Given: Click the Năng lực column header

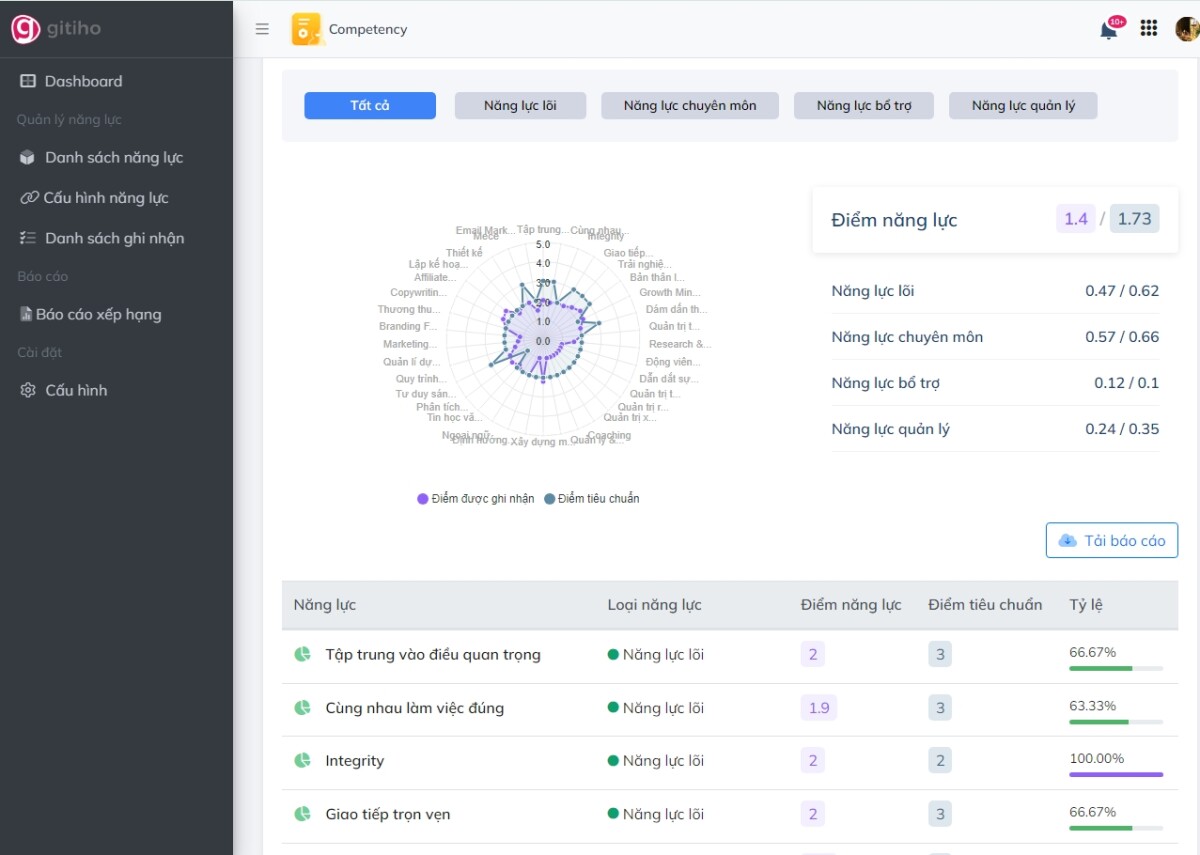Looking at the screenshot, I should [x=325, y=605].
